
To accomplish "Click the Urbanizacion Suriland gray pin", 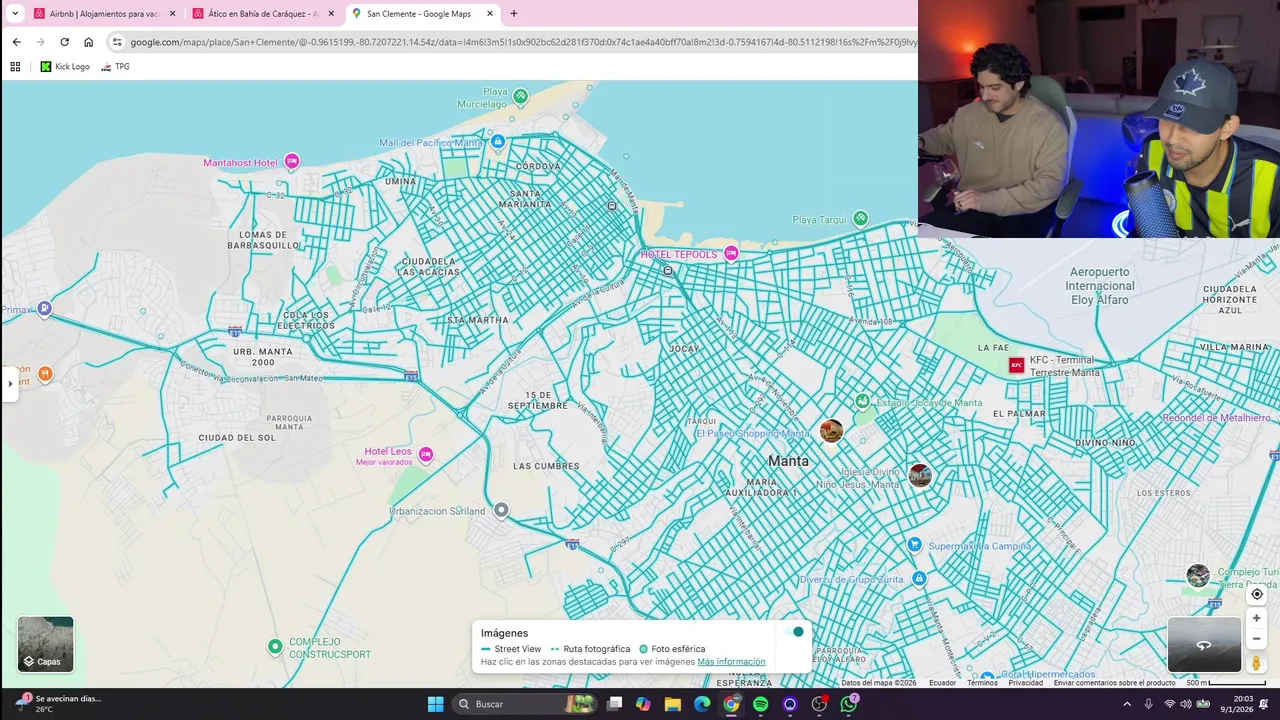I will tap(501, 510).
